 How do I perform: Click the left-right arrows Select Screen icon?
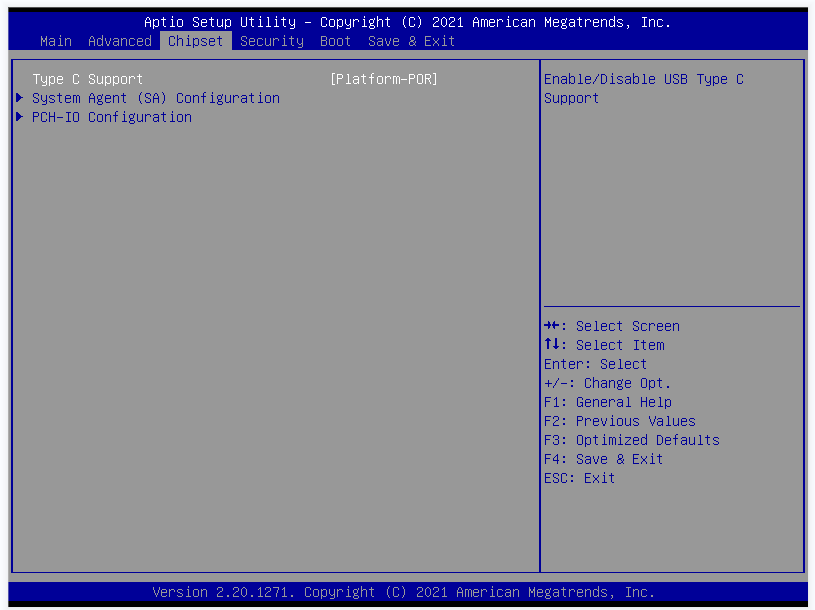click(x=553, y=326)
